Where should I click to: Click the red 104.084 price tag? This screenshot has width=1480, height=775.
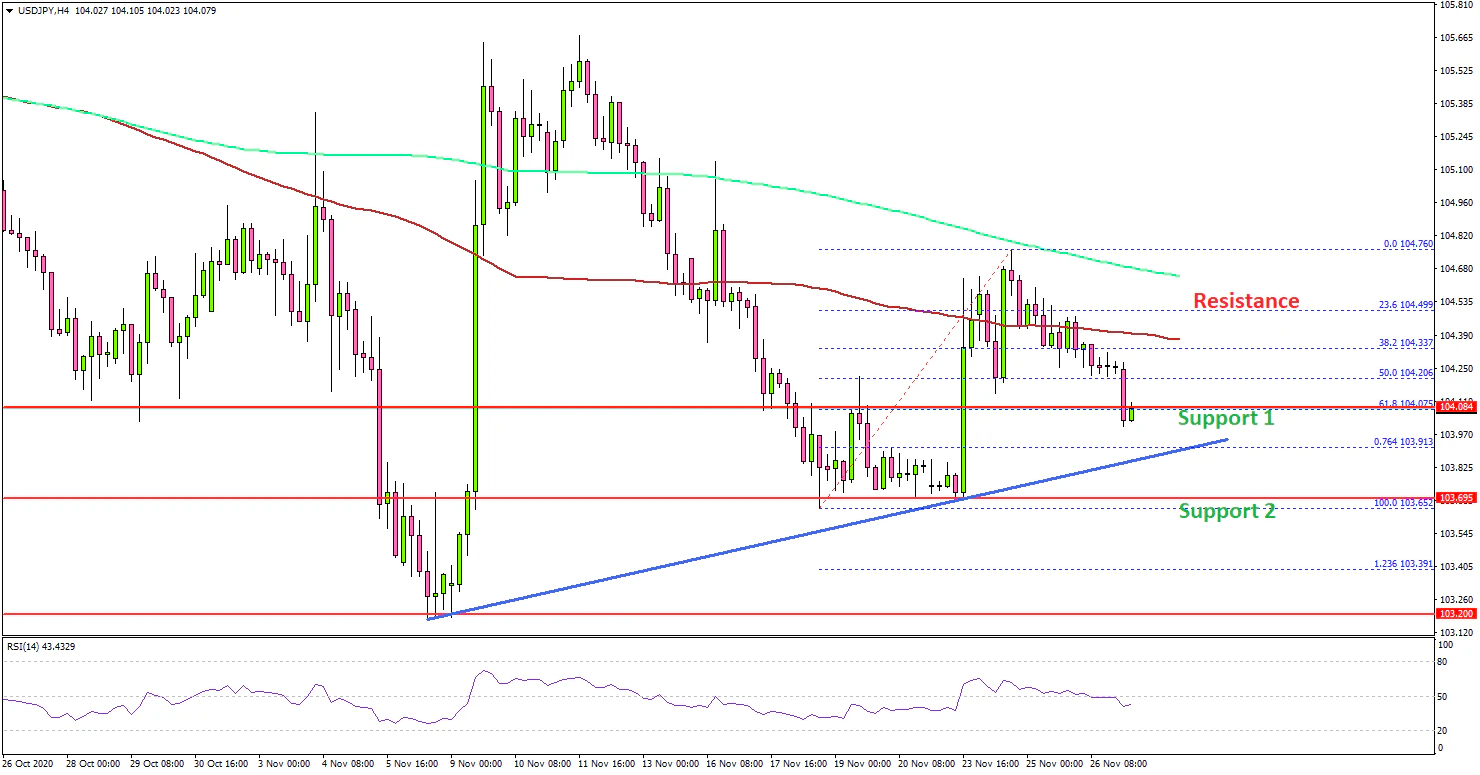tap(1453, 407)
